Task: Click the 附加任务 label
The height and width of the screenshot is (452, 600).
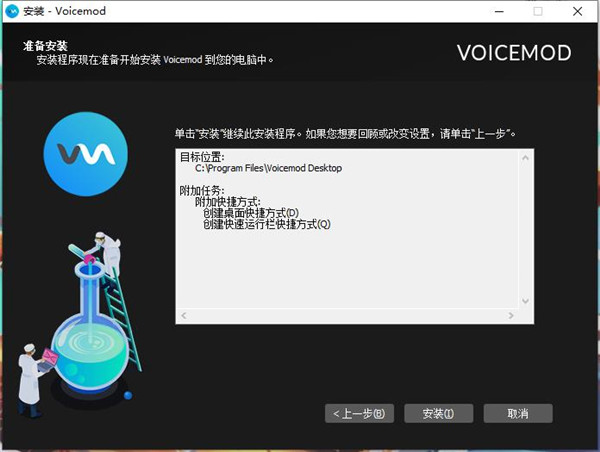Action: (202, 190)
